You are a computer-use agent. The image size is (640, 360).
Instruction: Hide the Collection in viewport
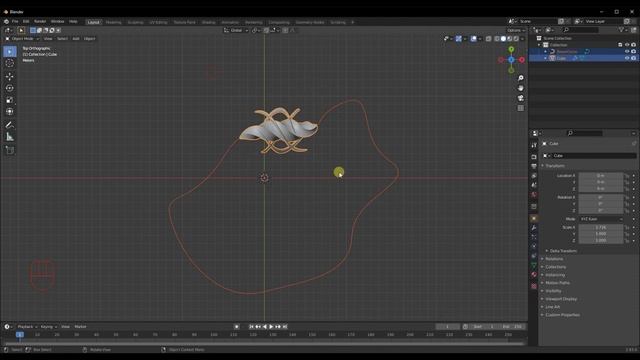(627, 45)
